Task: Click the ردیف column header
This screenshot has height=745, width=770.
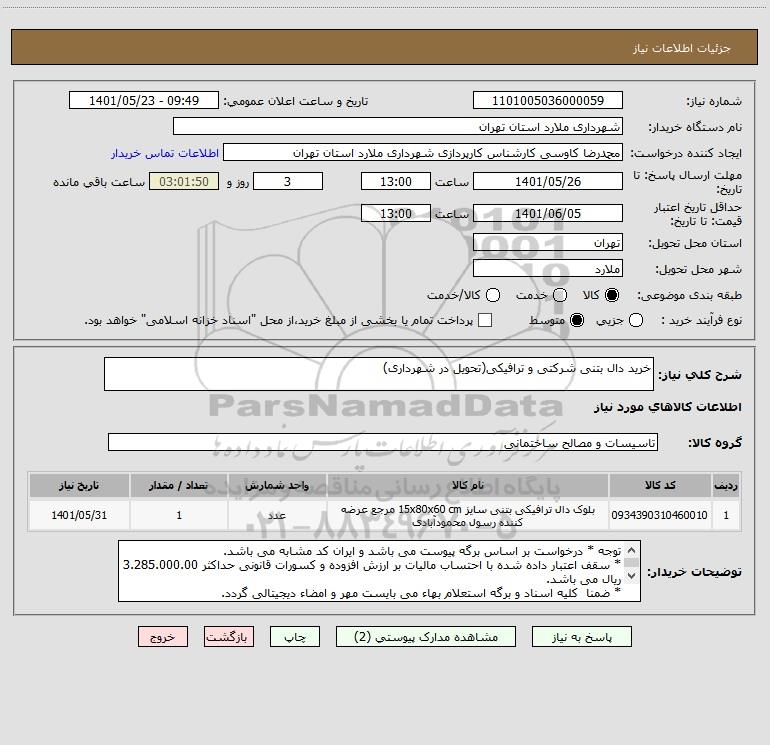Action: click(726, 485)
